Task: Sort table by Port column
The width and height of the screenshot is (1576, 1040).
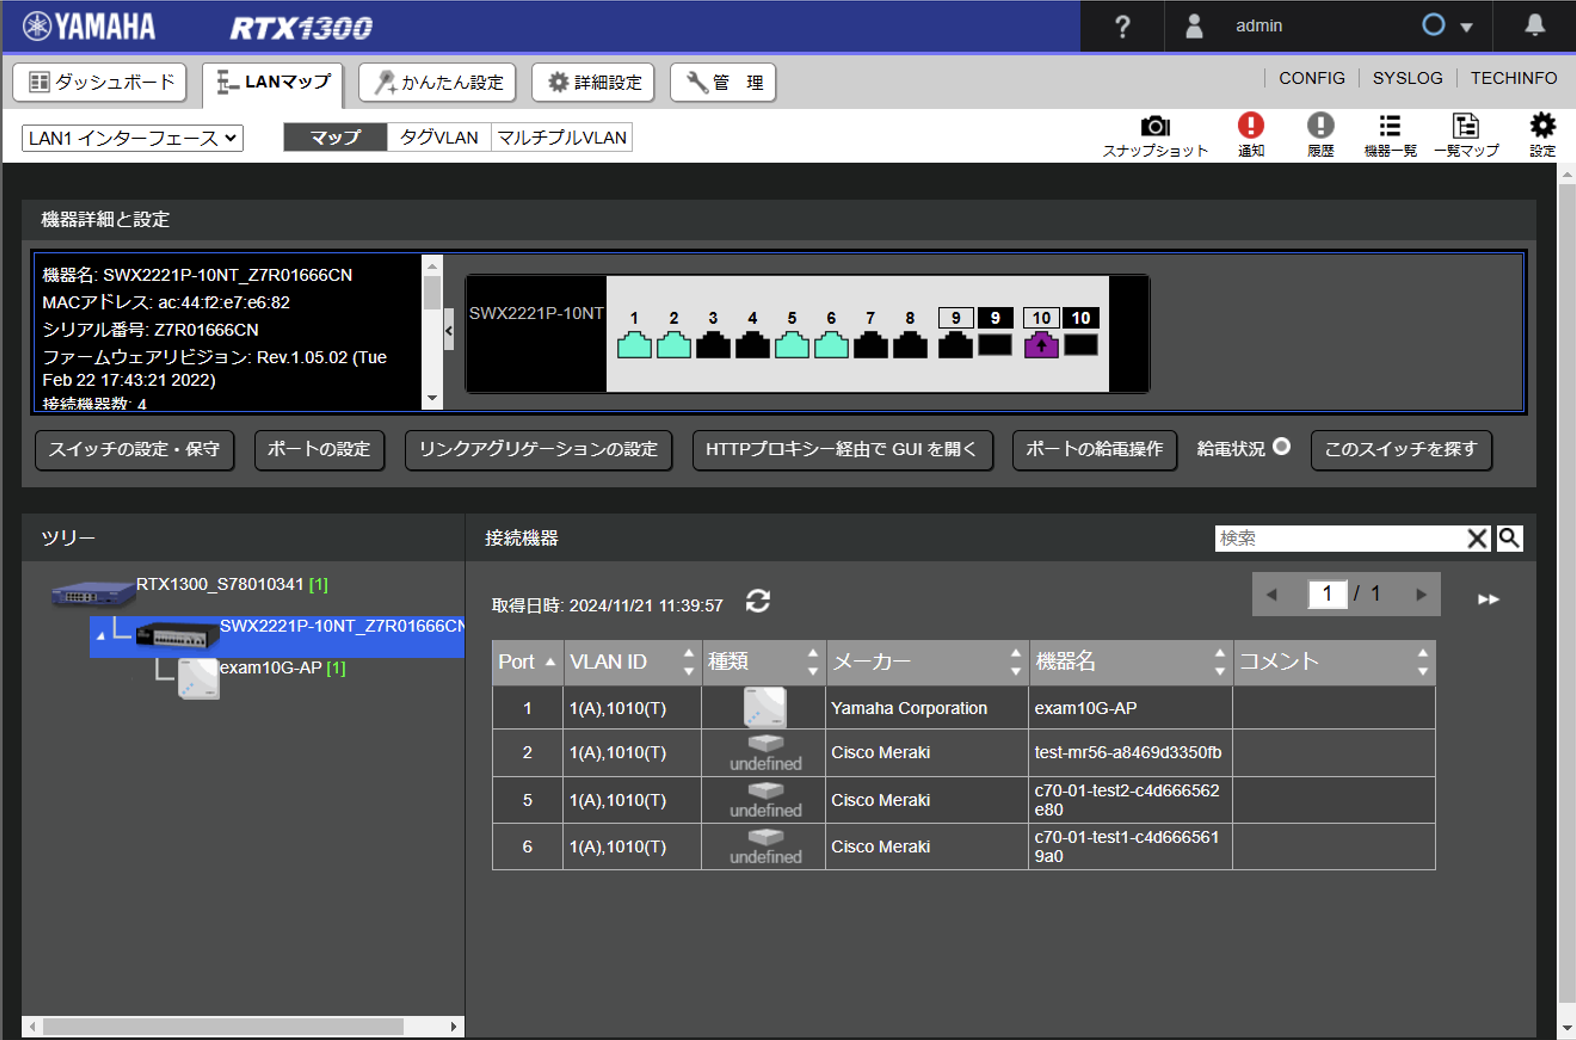Action: coord(527,662)
